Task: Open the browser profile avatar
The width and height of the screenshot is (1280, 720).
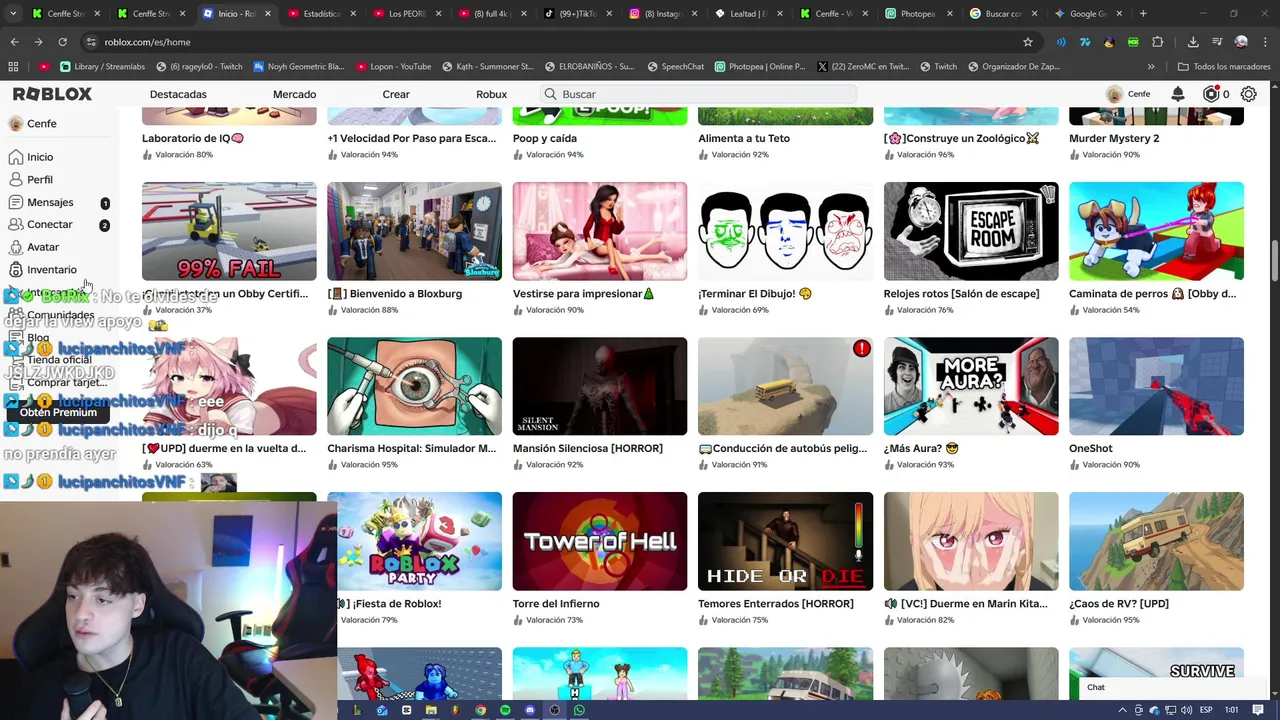Action: click(x=1241, y=42)
